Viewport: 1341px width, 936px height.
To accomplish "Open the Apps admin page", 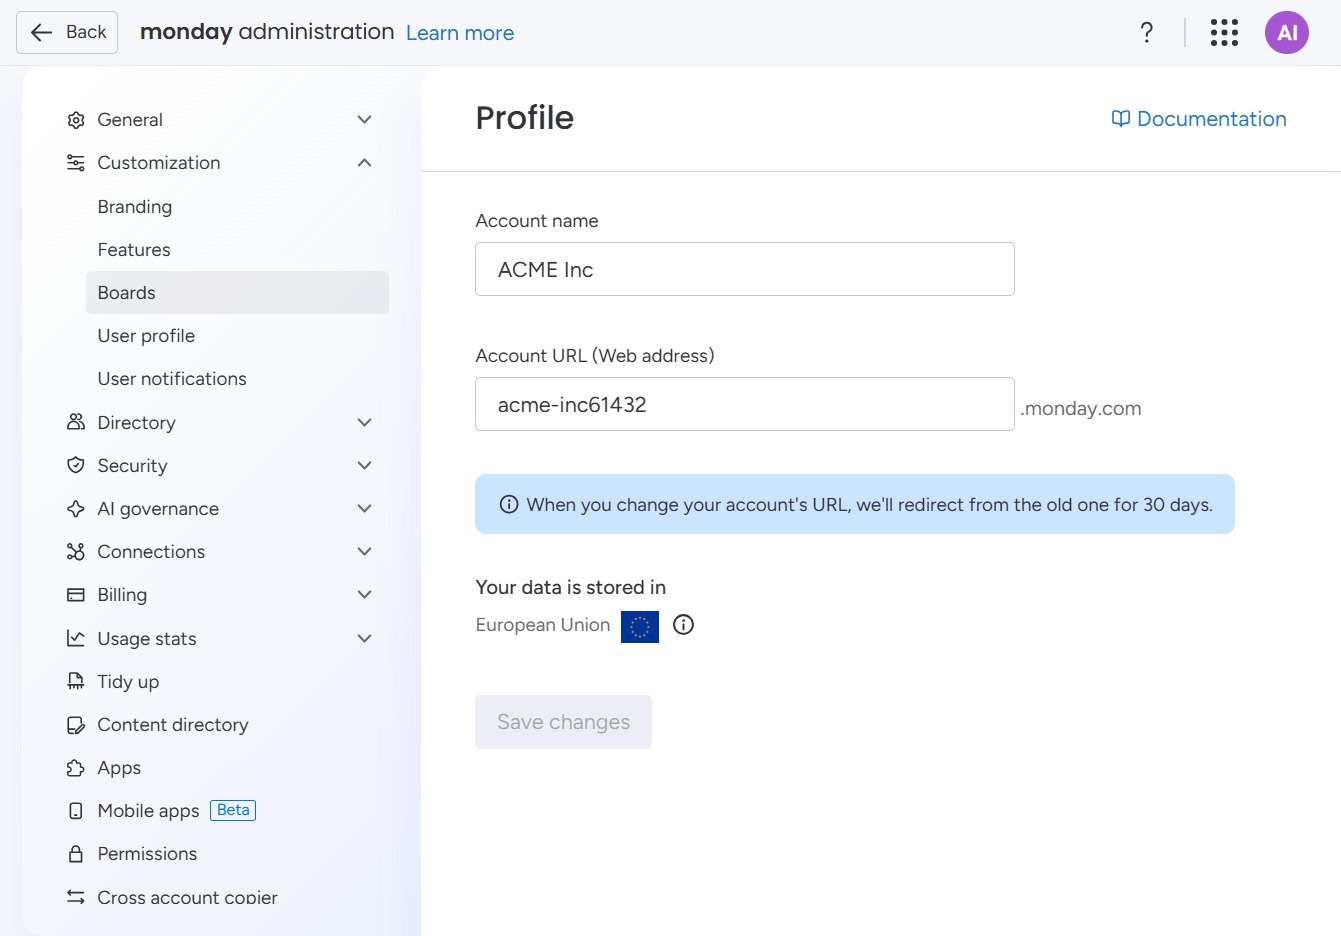I will point(119,768).
